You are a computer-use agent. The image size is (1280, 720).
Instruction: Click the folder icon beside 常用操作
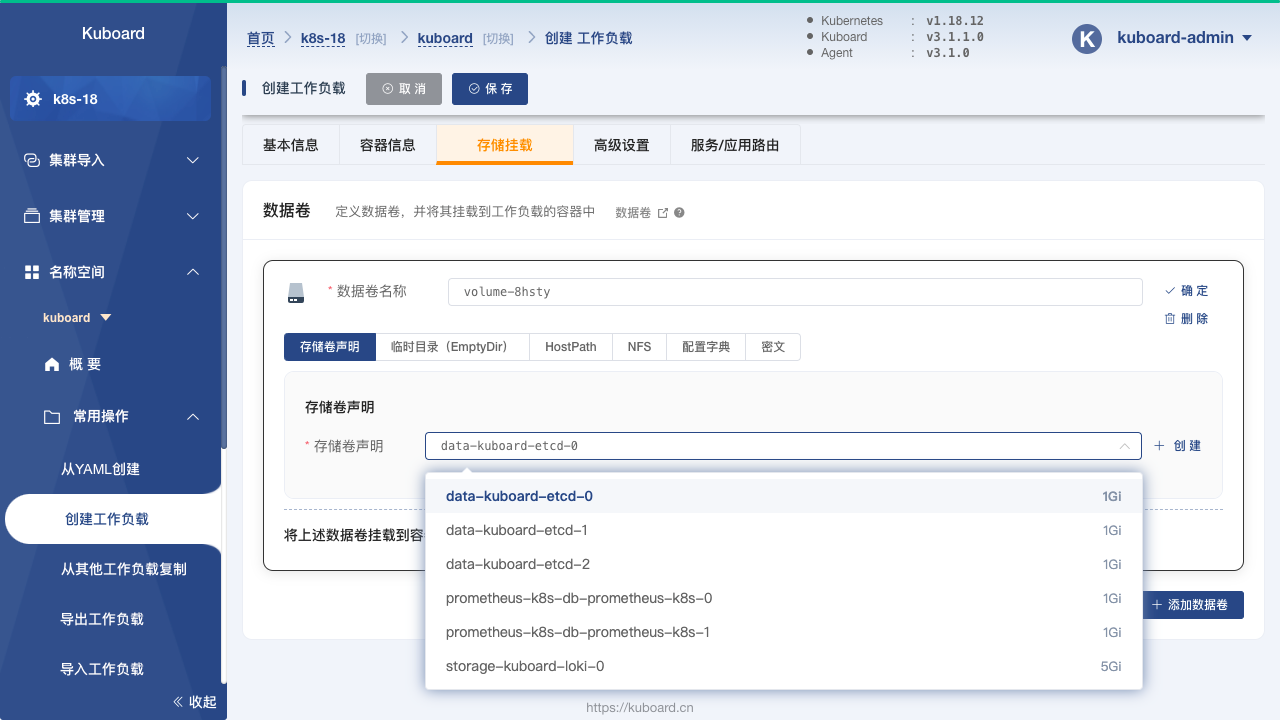coord(52,416)
